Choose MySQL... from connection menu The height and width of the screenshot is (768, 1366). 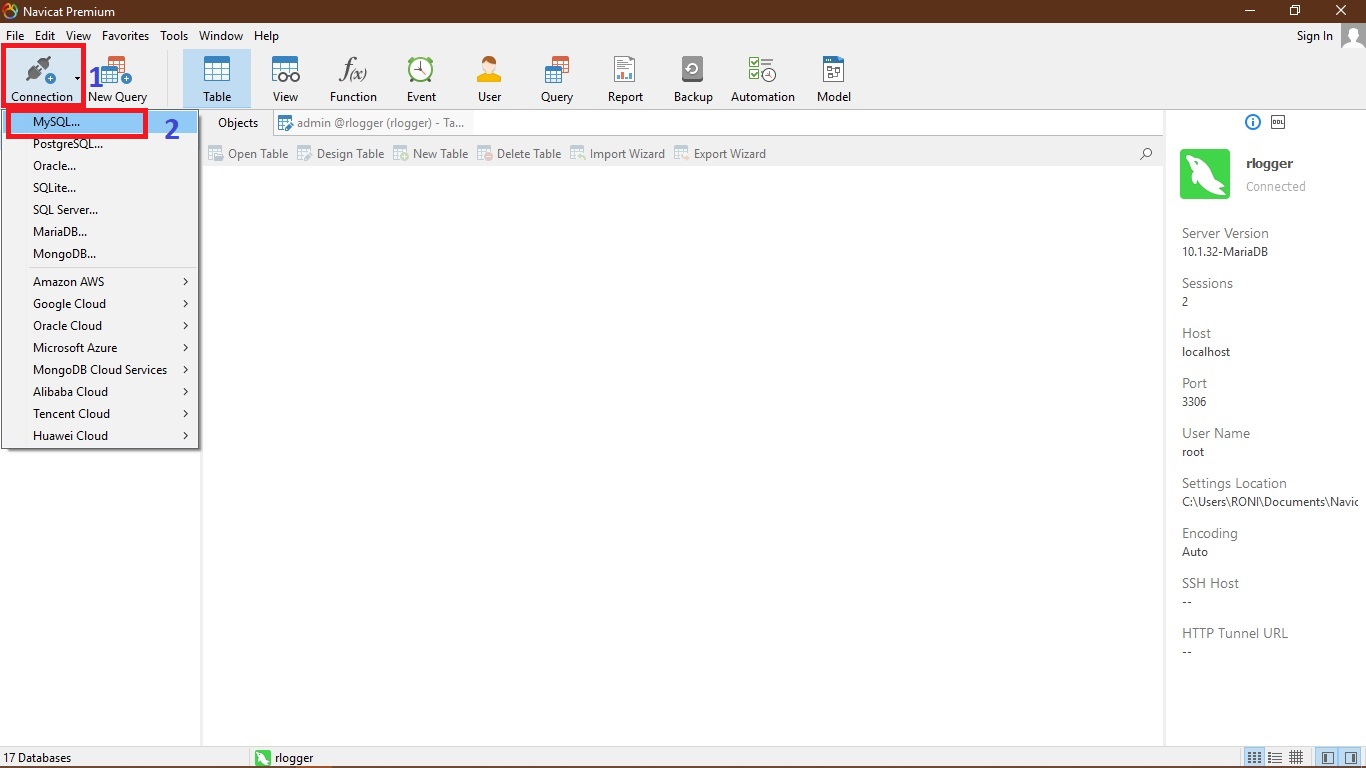tap(100, 122)
